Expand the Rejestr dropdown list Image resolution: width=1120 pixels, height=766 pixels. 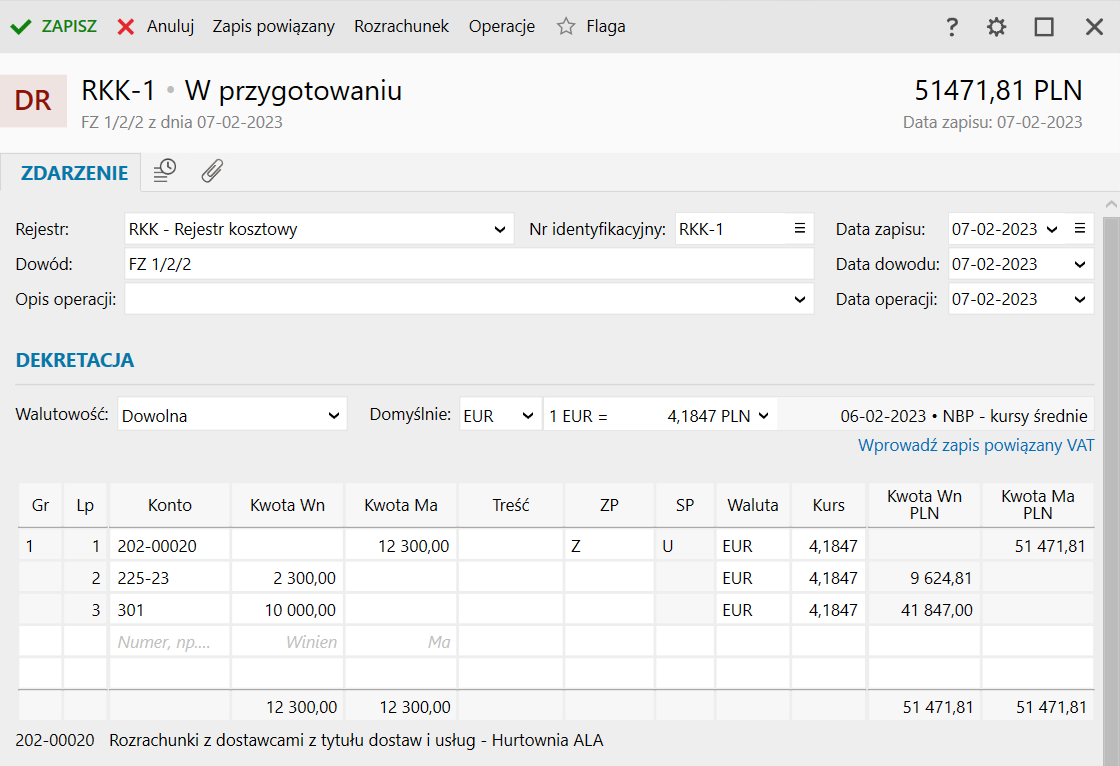click(500, 229)
